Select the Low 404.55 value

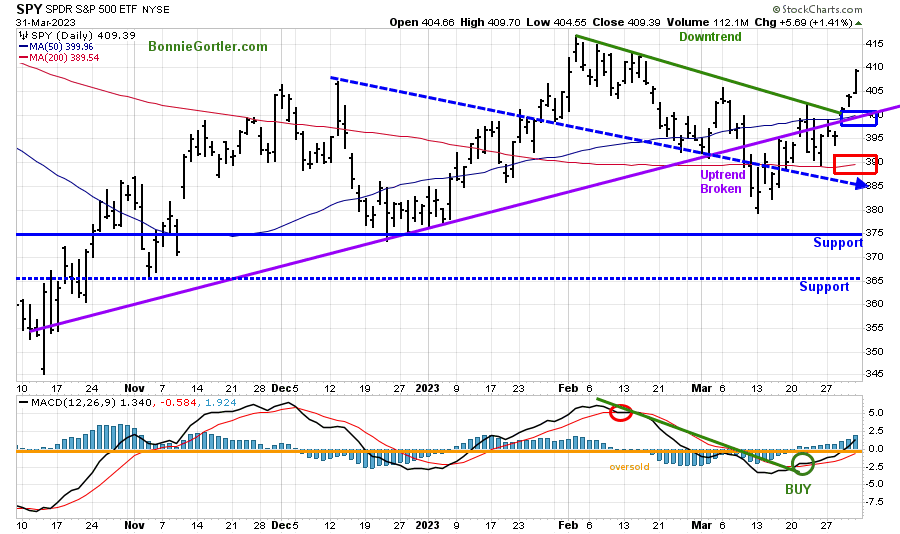pyautogui.click(x=556, y=22)
